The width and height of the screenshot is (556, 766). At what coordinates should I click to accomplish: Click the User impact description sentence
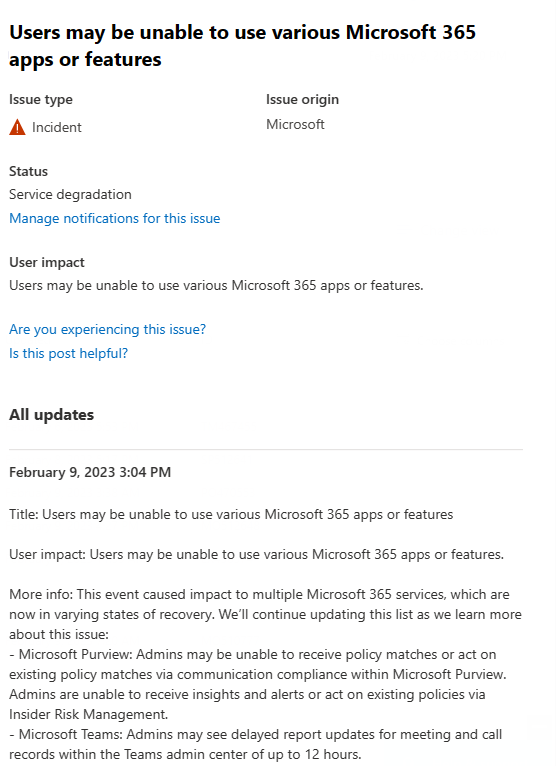coord(216,285)
